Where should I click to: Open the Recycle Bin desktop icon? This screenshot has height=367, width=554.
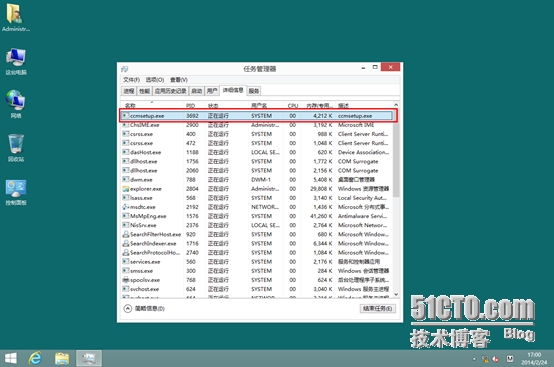pyautogui.click(x=16, y=148)
